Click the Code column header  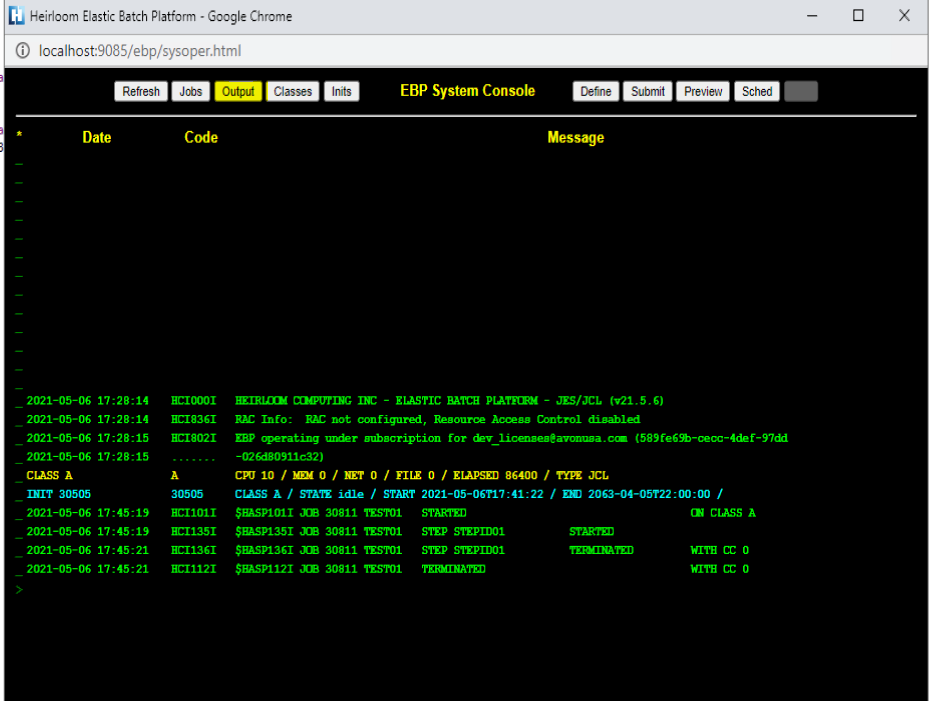click(201, 138)
